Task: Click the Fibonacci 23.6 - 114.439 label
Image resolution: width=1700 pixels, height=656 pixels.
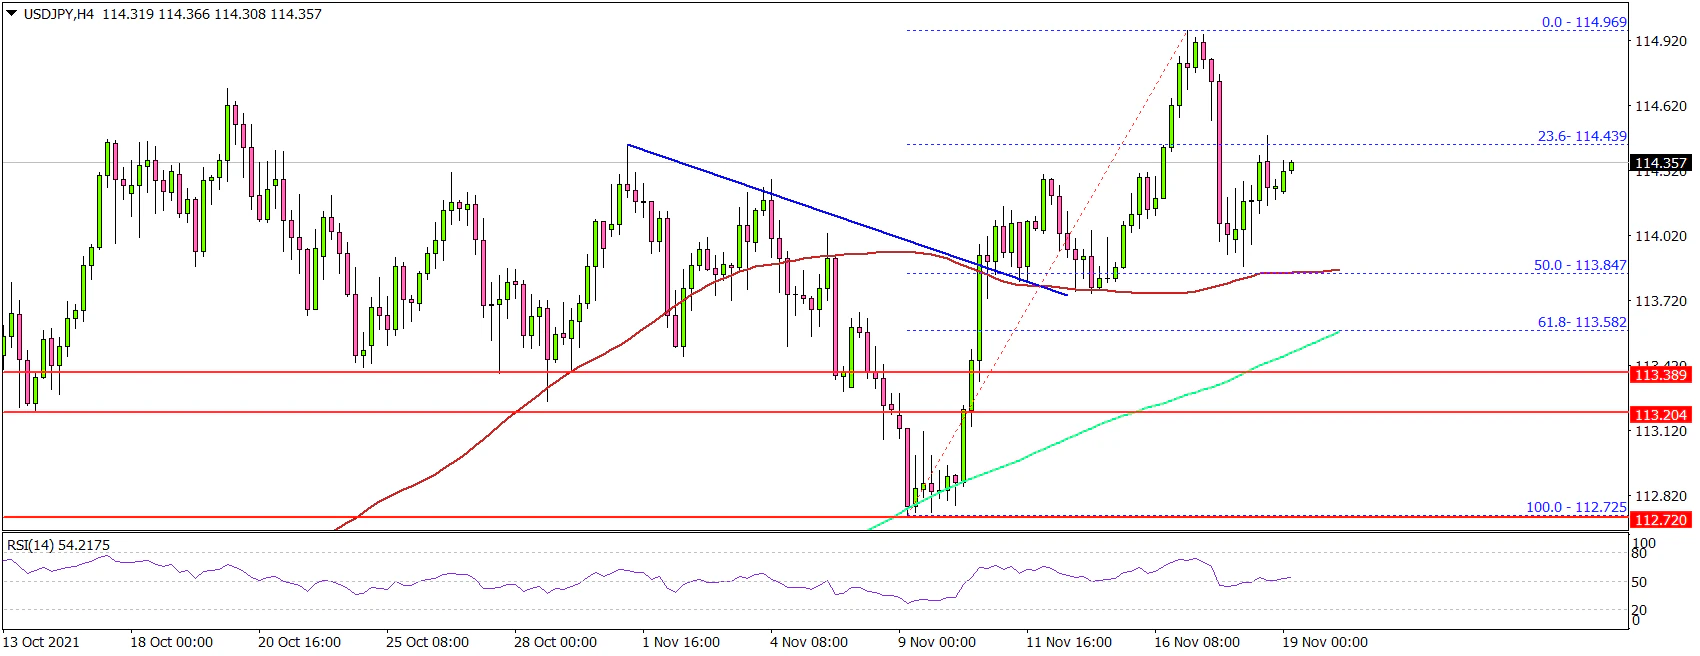Action: 1581,136
